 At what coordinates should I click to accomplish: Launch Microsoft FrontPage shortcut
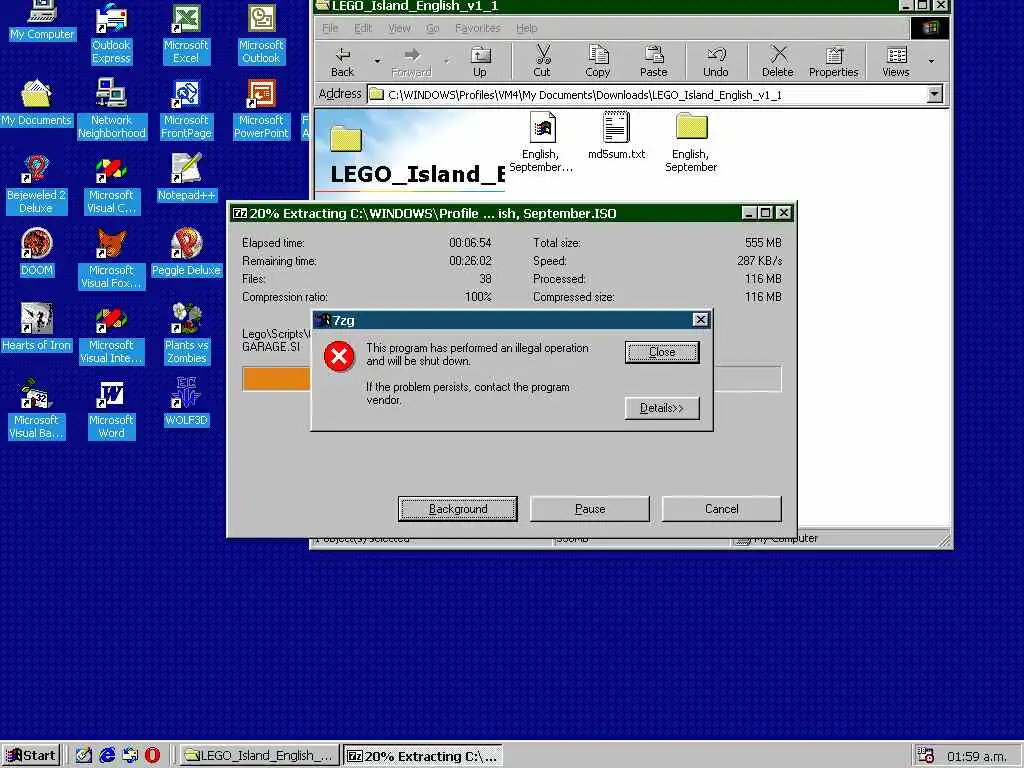point(186,108)
